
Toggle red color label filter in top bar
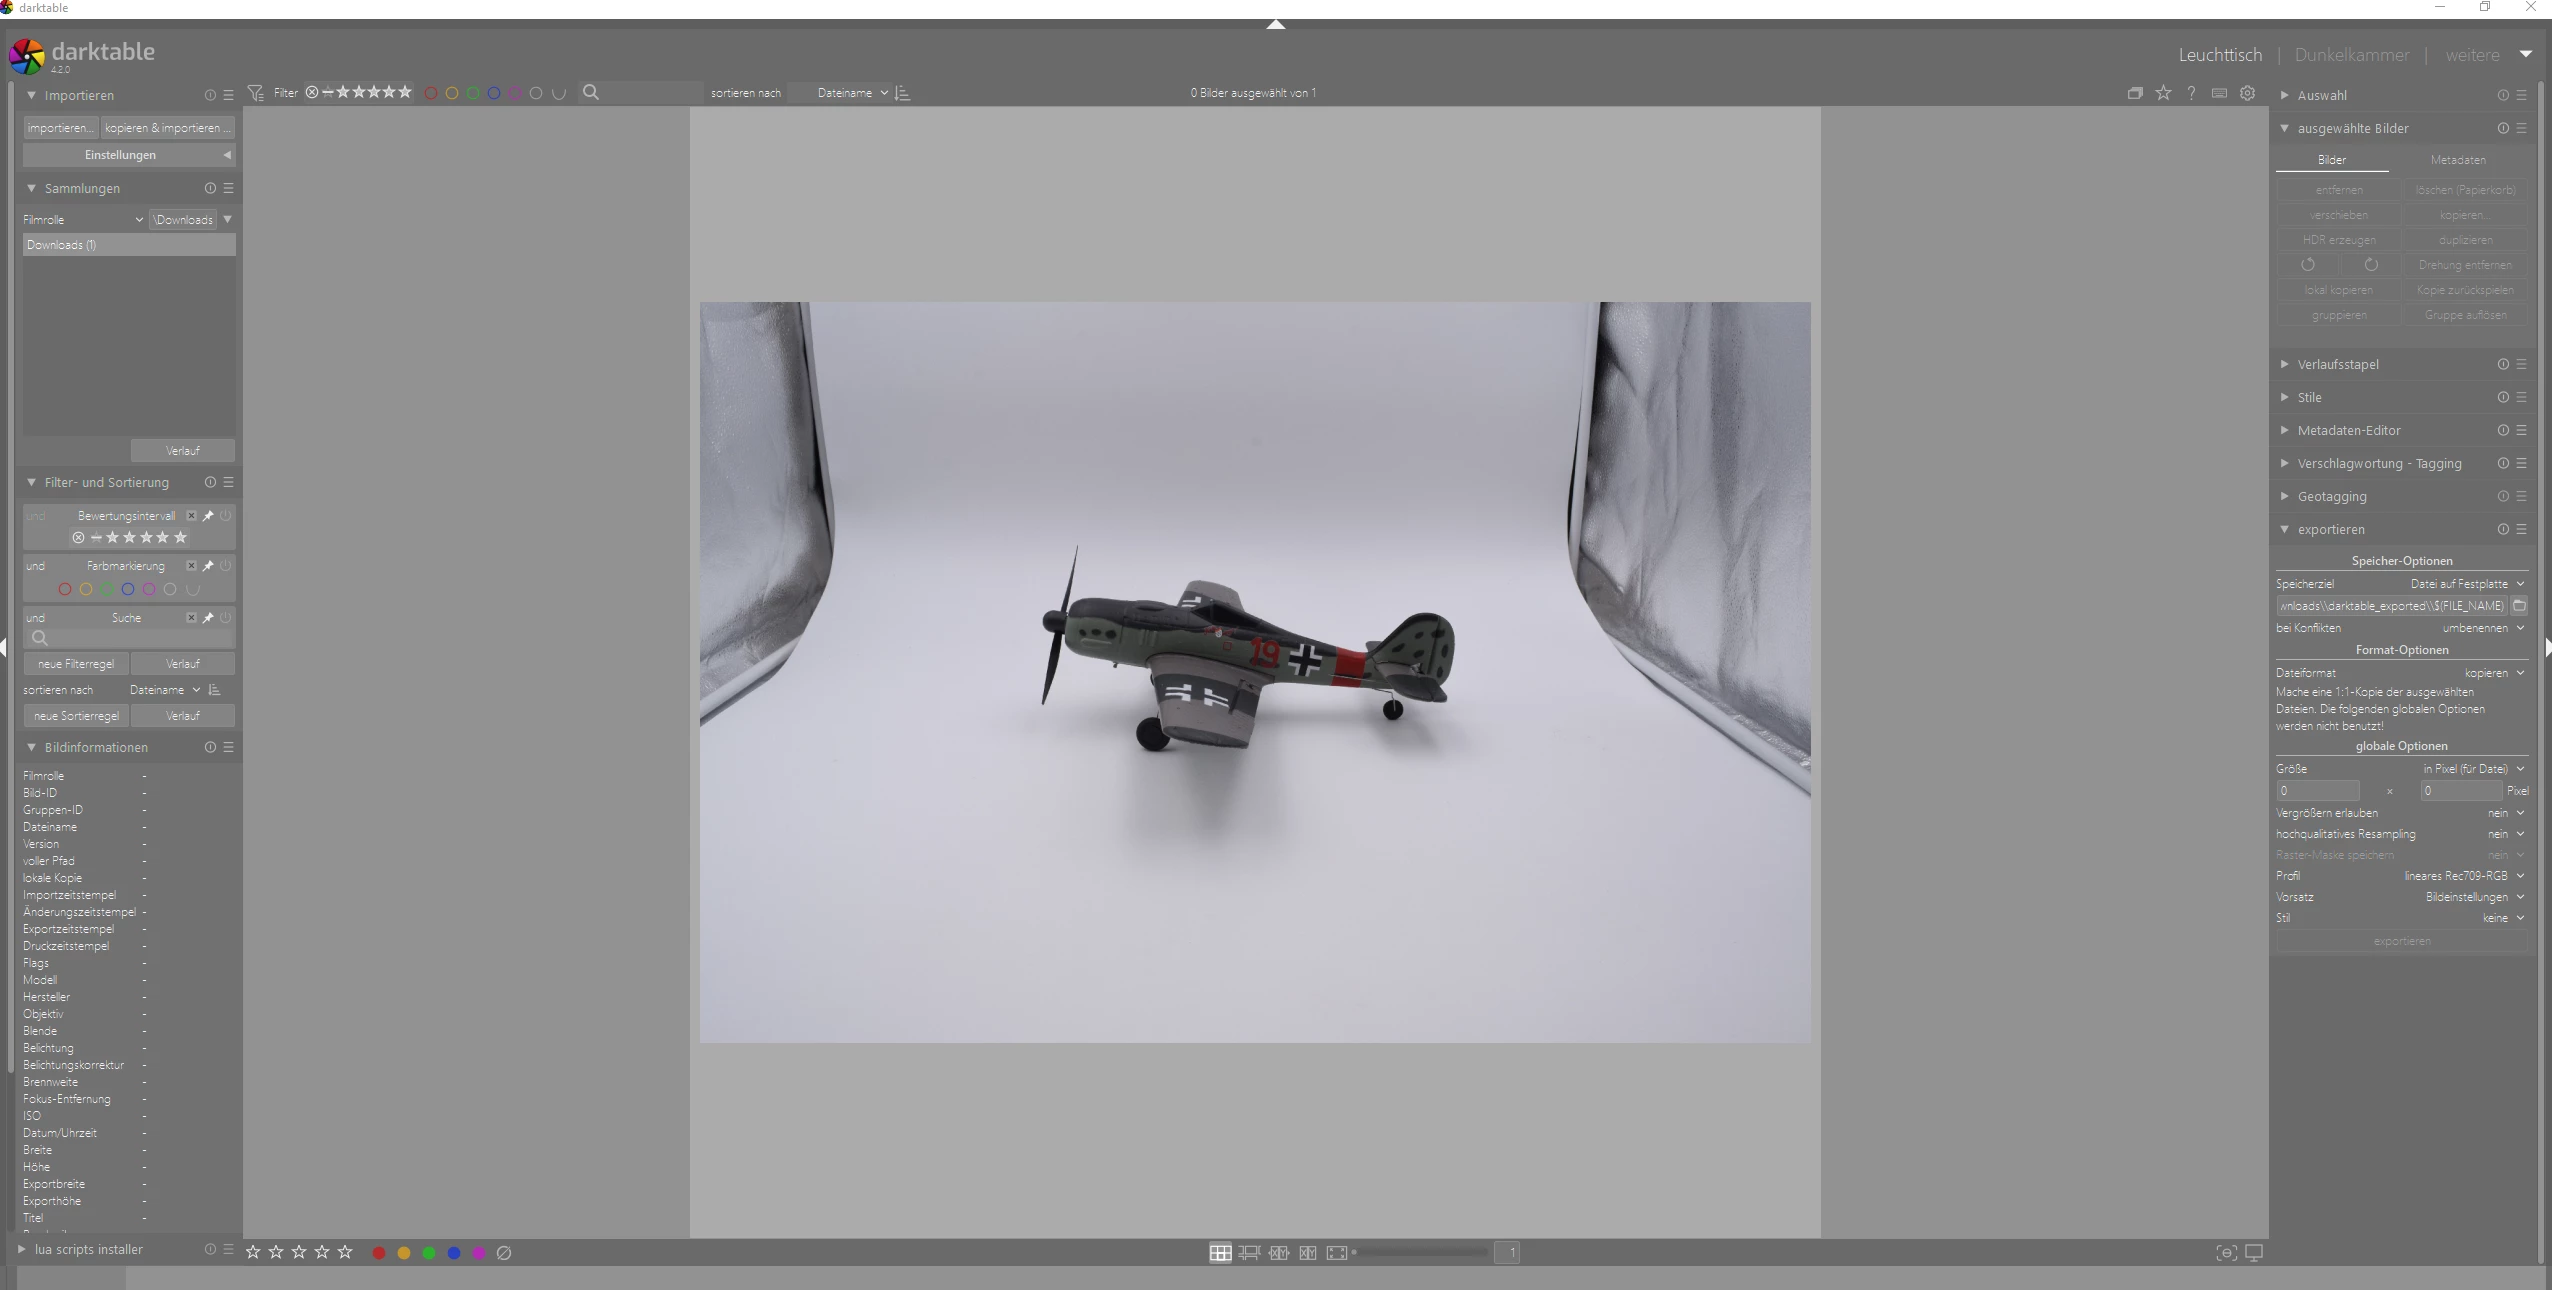pos(431,93)
